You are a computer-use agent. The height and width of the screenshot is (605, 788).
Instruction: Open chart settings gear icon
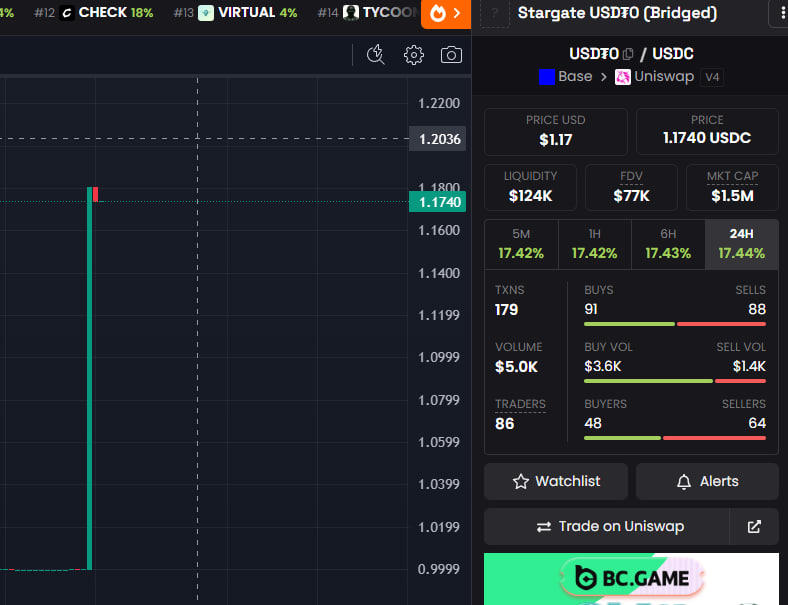click(414, 55)
